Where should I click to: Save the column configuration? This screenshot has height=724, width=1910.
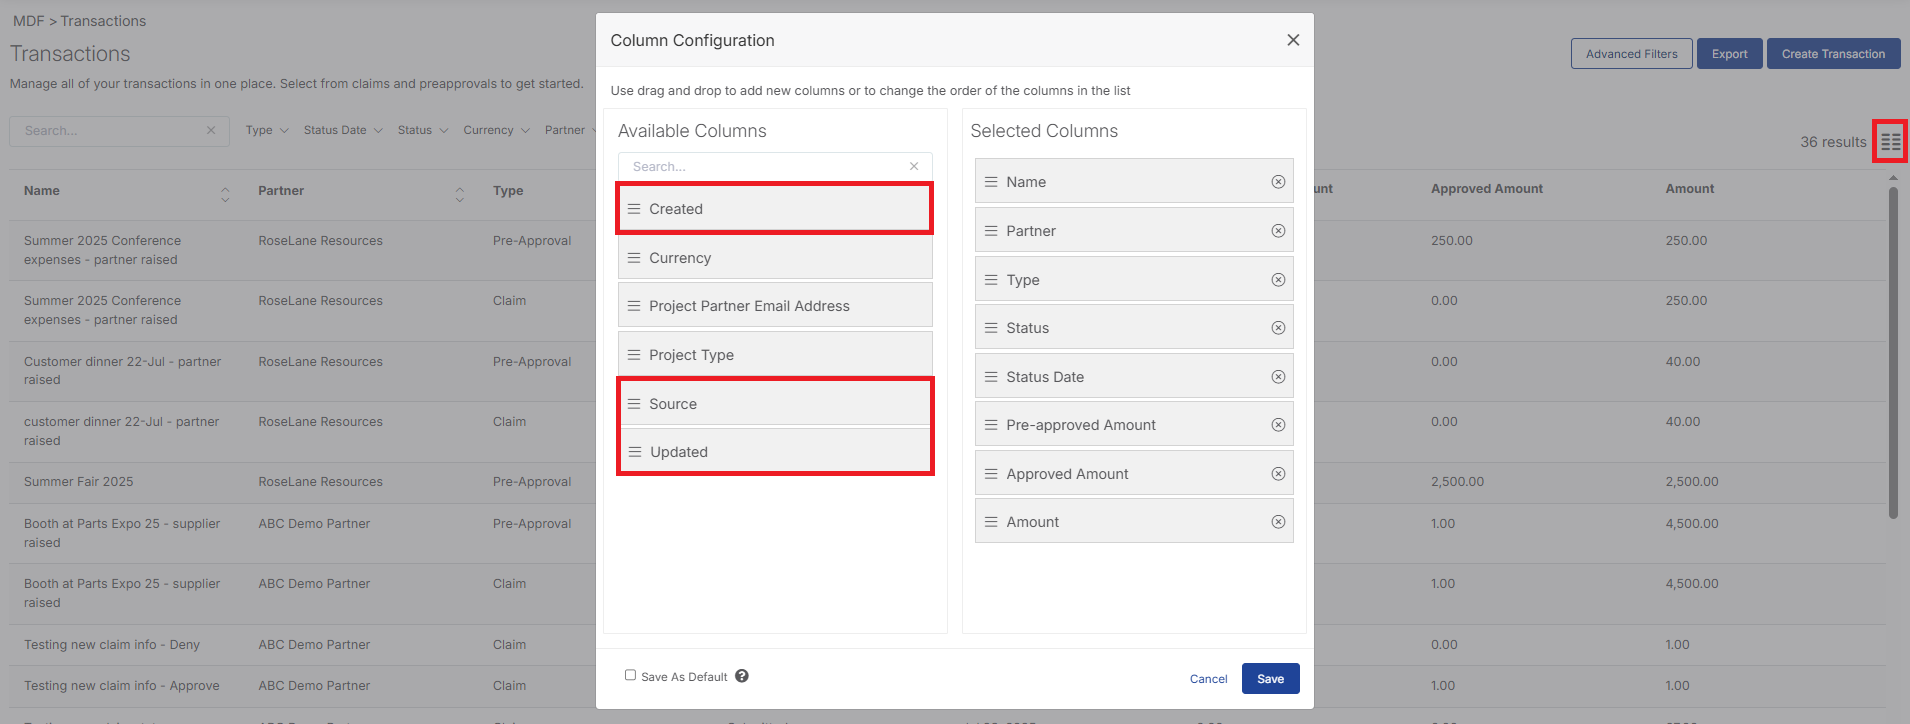(x=1270, y=678)
